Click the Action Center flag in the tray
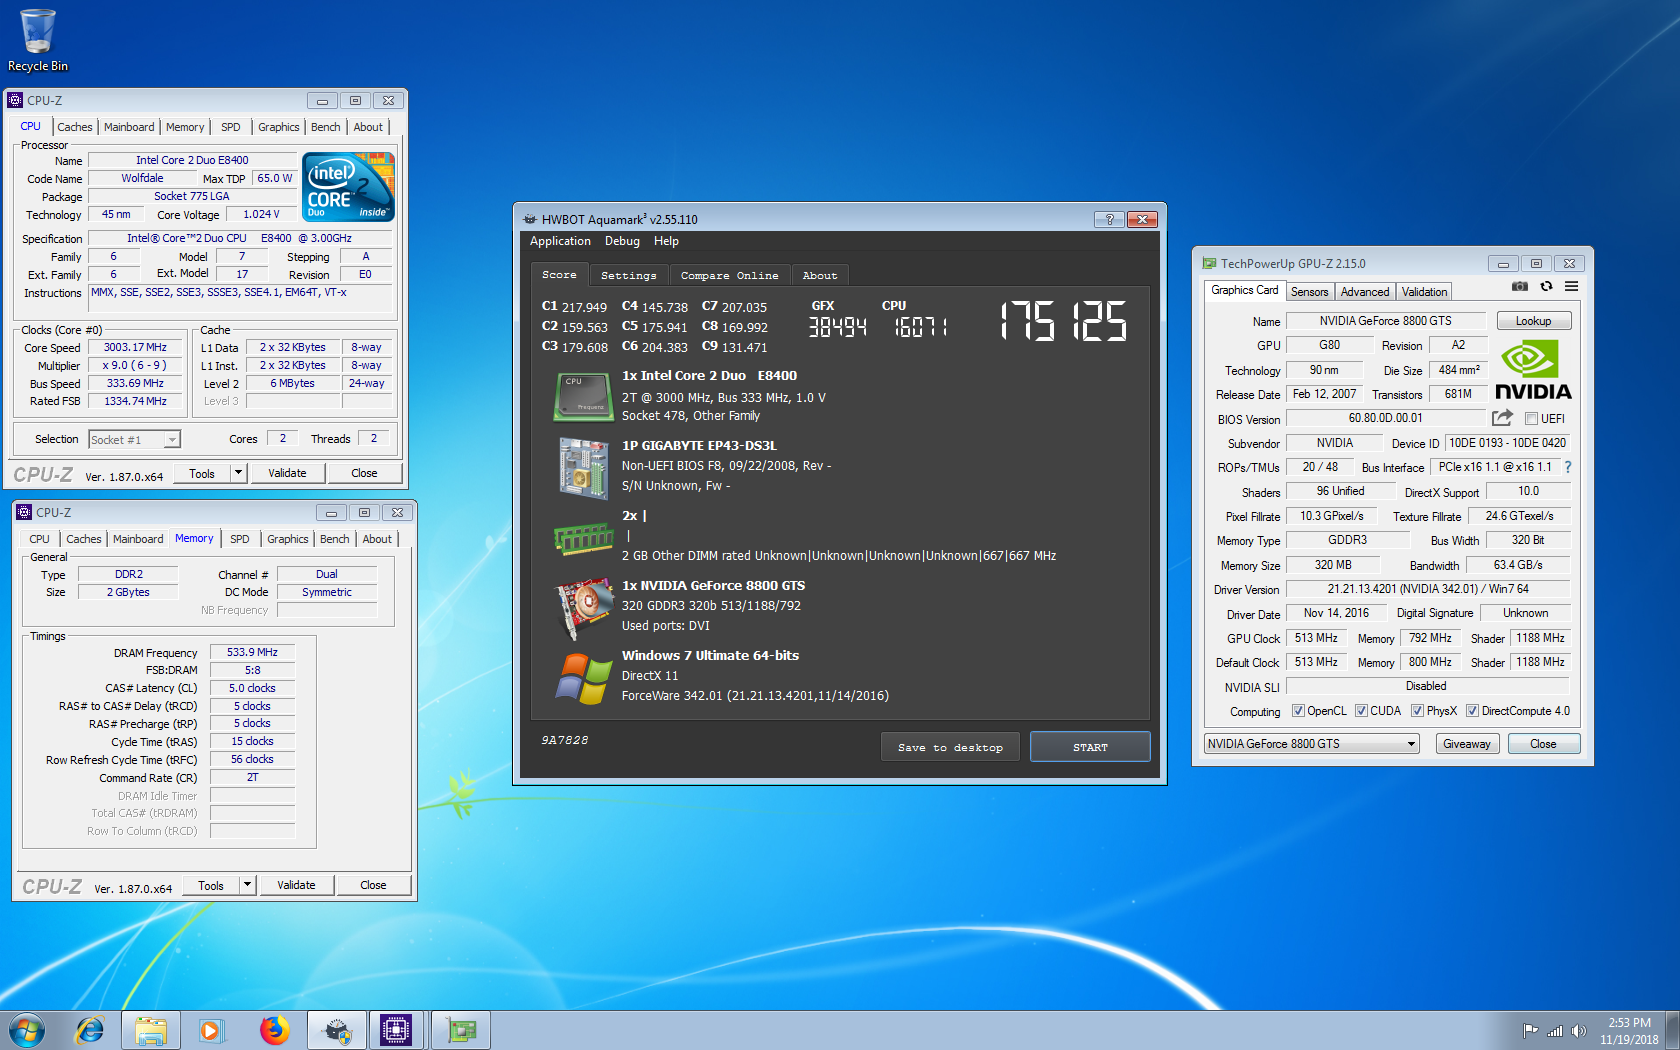Viewport: 1680px width, 1050px height. [x=1530, y=1031]
